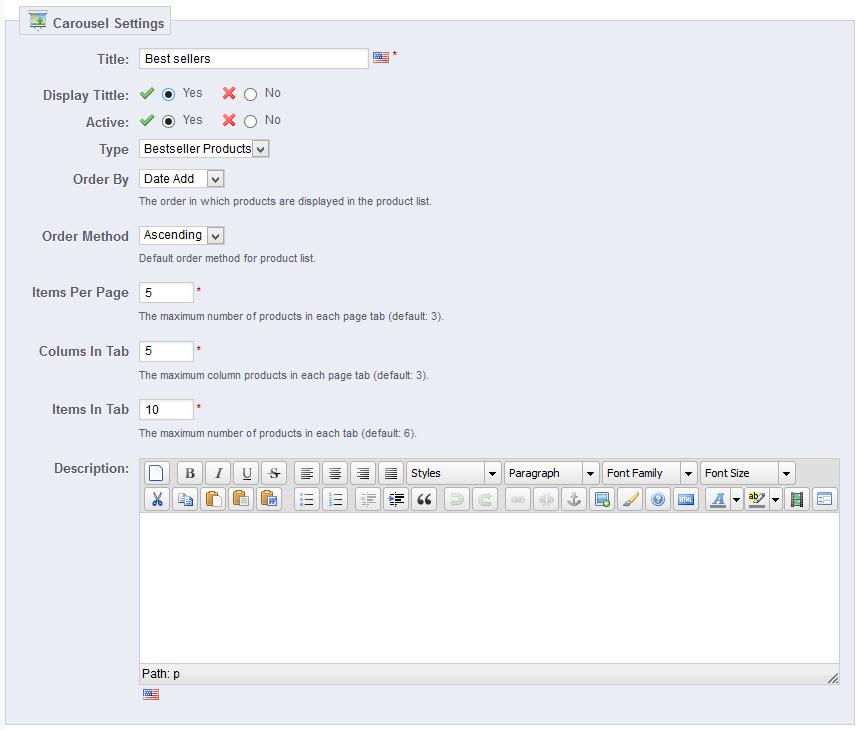Insert anchor icon
Screen dimensions: 859x730
[574, 499]
